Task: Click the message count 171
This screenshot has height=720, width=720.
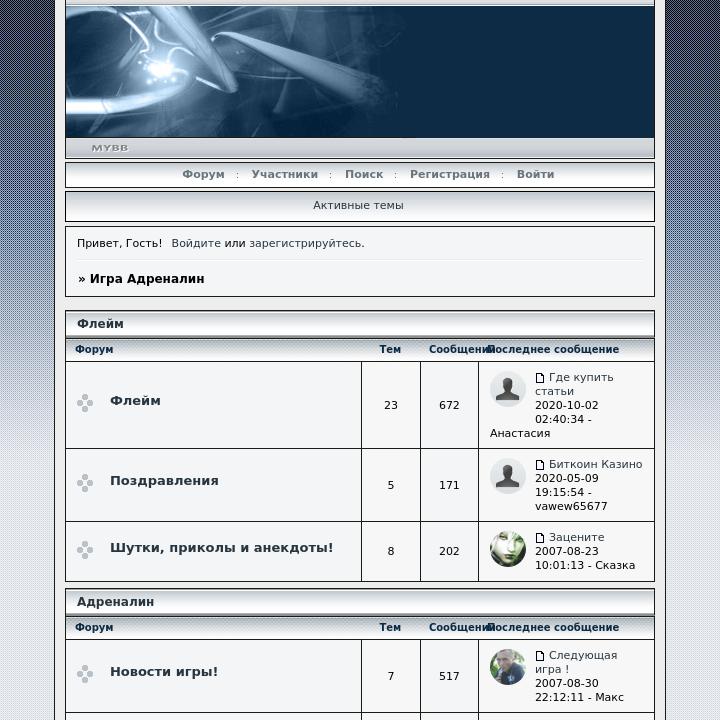Action: [x=449, y=485]
